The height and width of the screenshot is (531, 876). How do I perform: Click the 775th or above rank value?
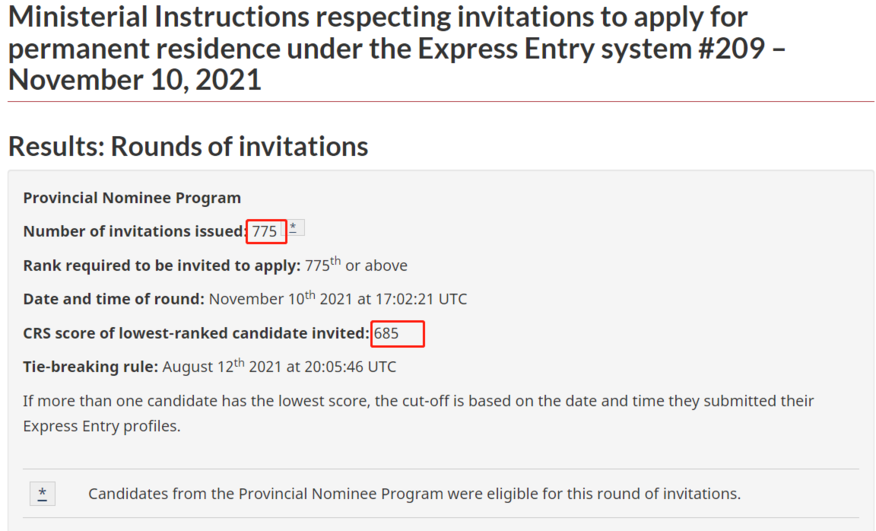pos(356,264)
